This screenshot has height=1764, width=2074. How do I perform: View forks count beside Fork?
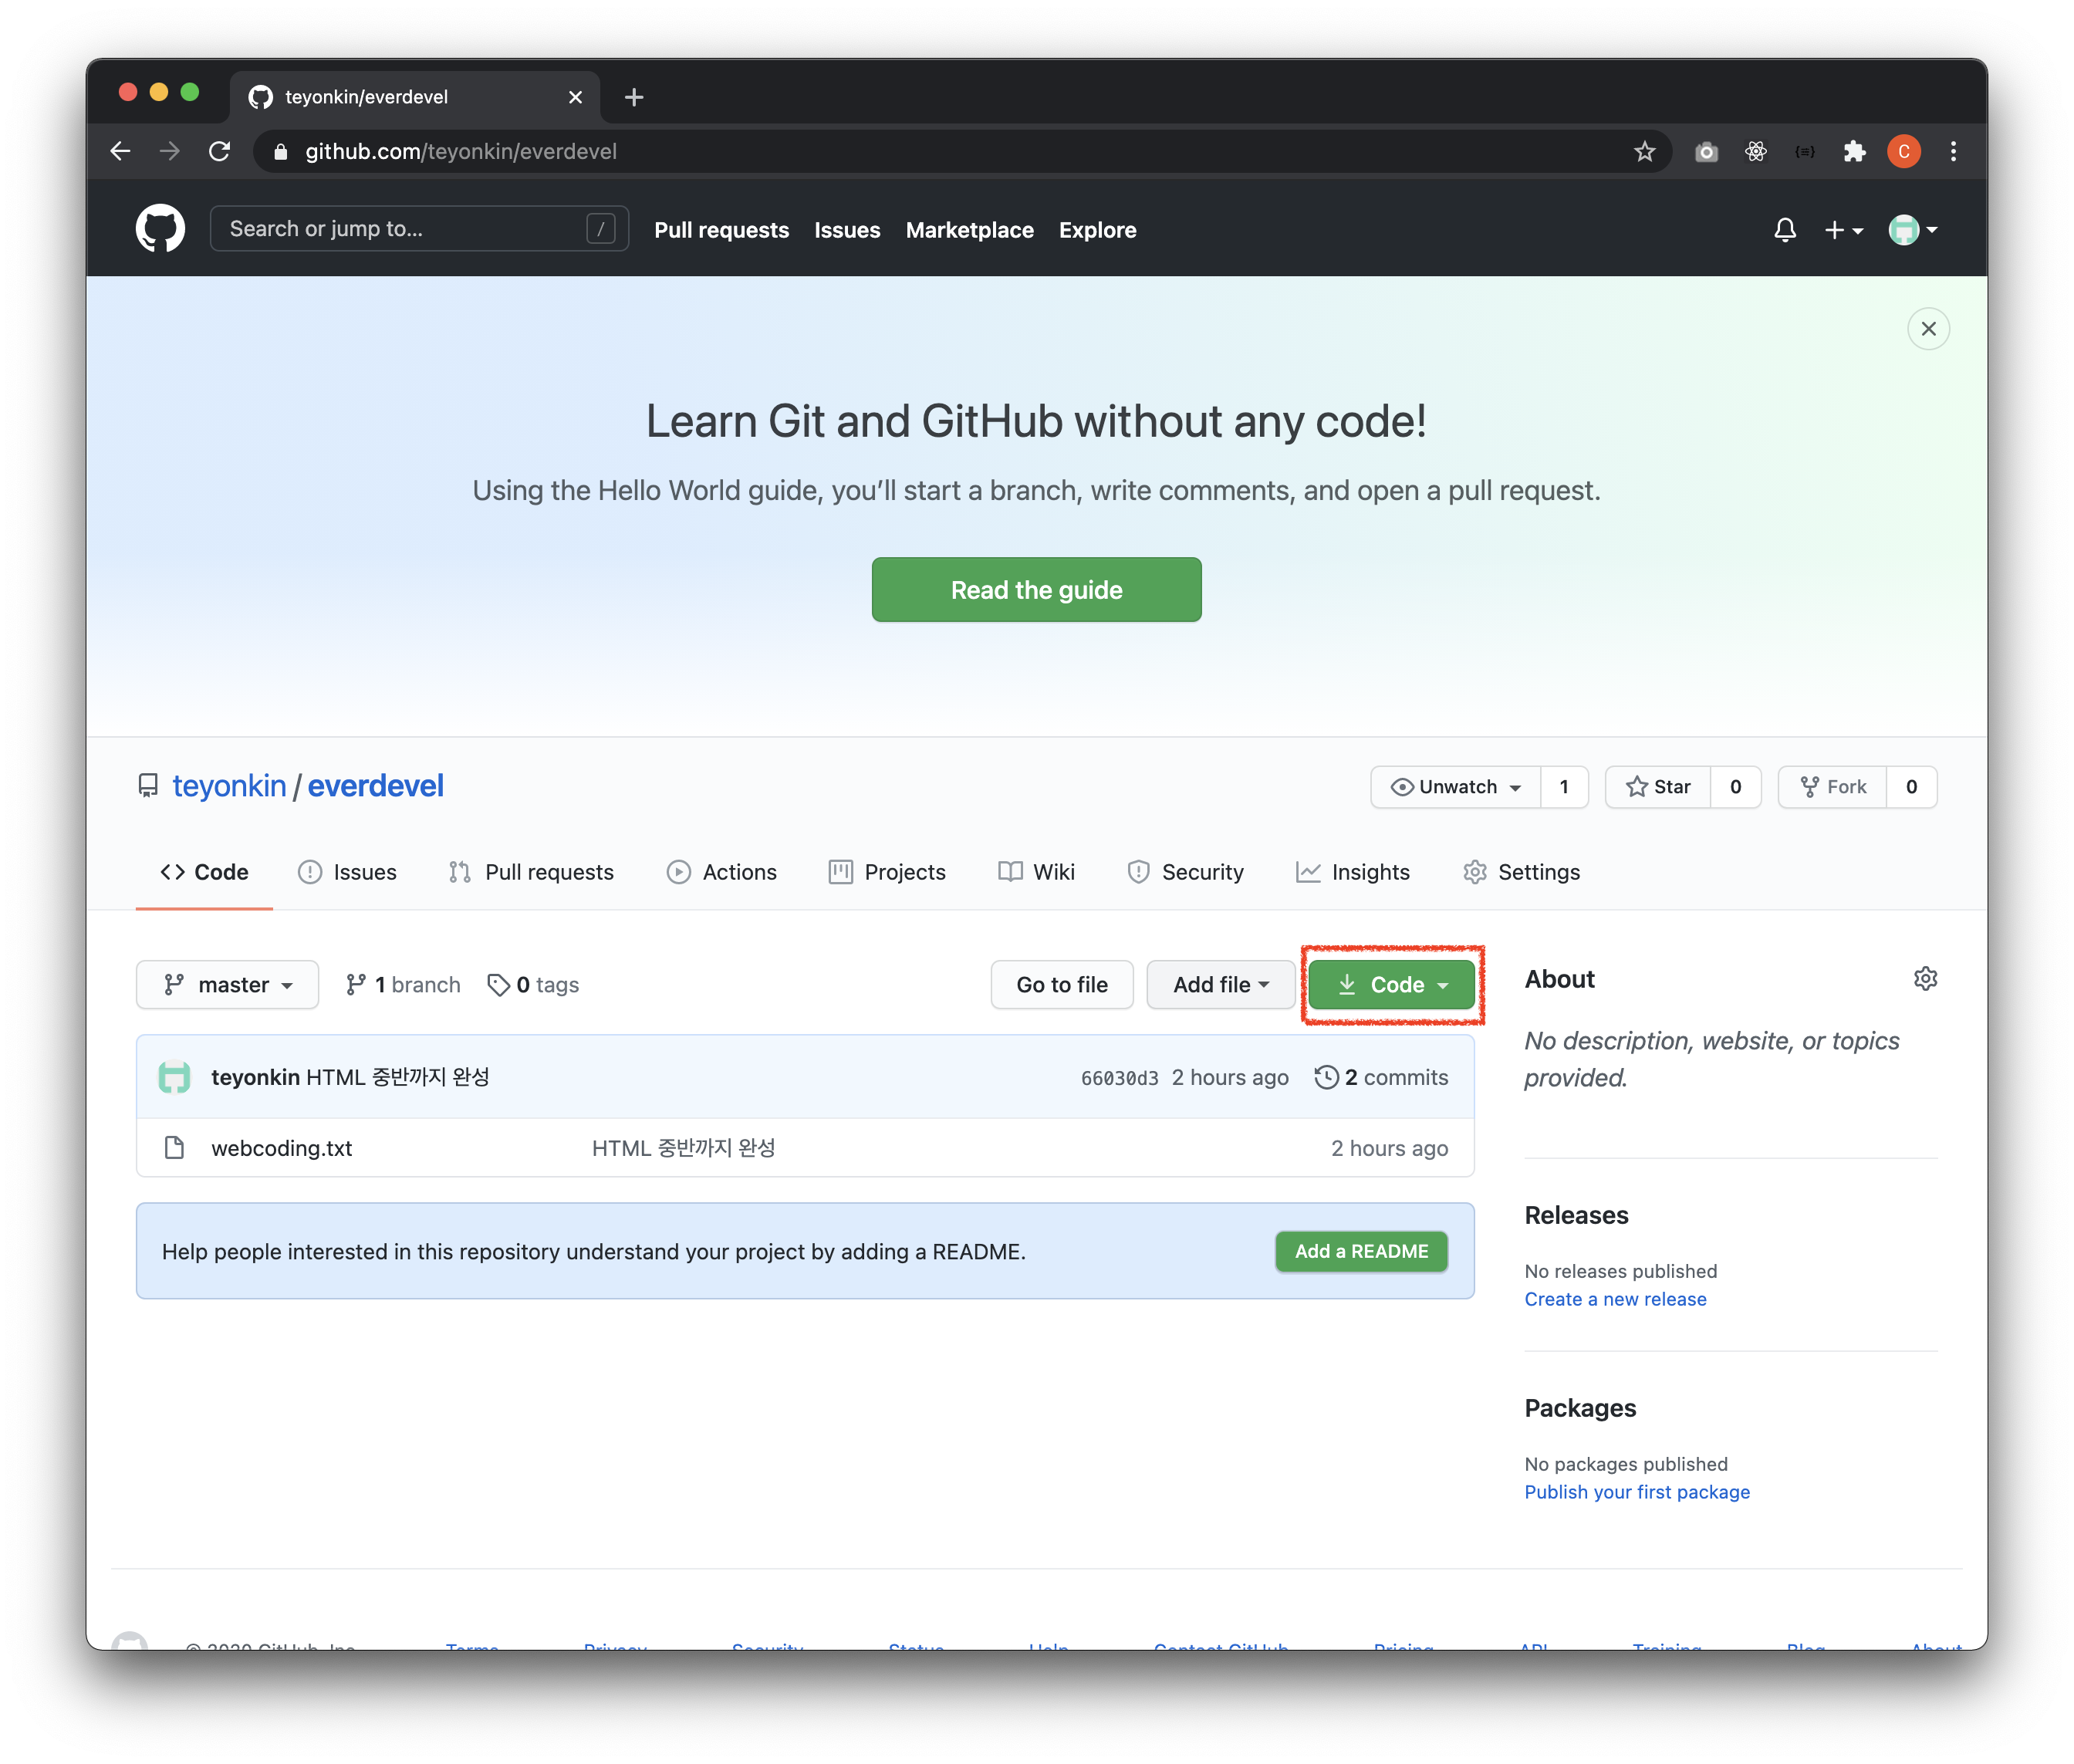coord(1911,787)
